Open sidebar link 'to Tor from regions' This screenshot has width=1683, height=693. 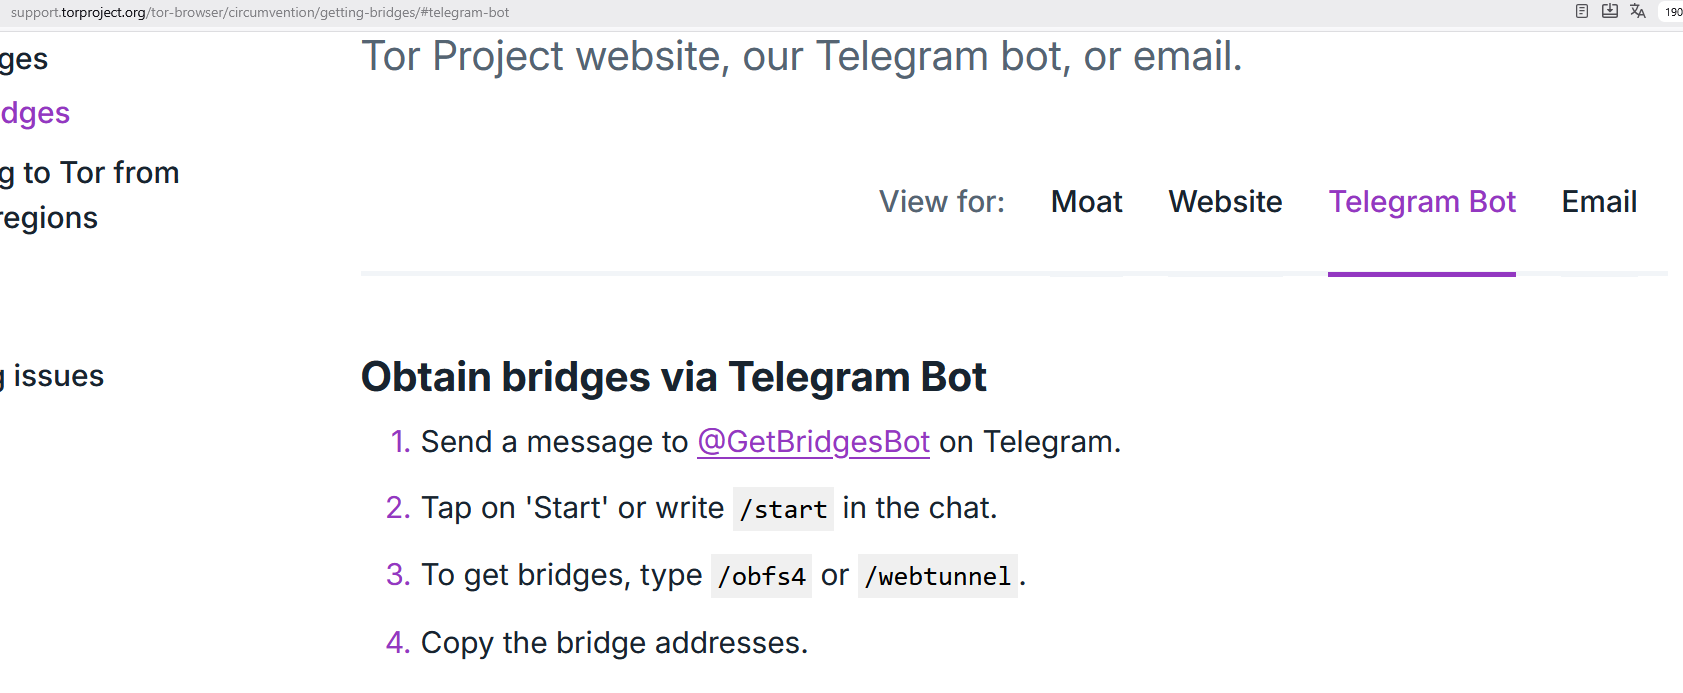[90, 195]
